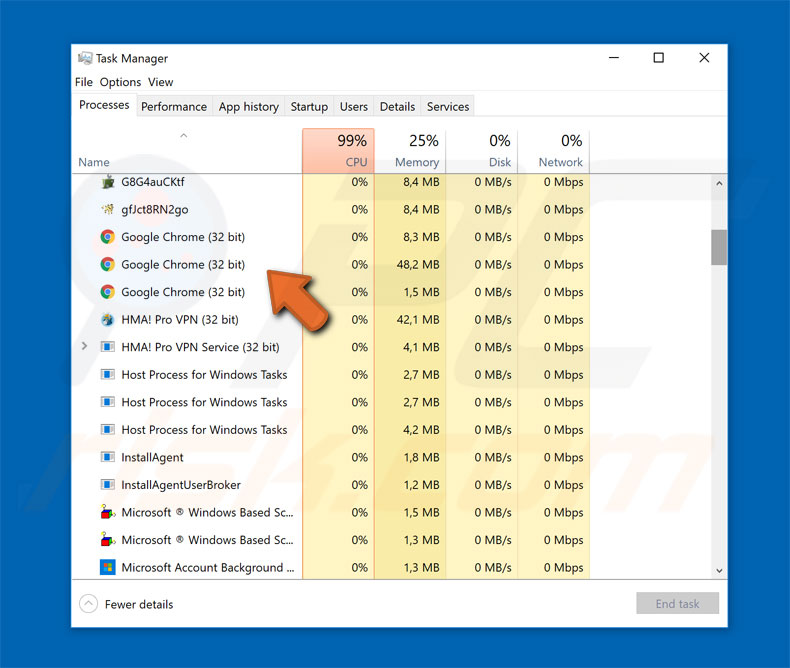790x668 pixels.
Task: Click the Chrome icon using 48,2 MB
Action: (108, 265)
